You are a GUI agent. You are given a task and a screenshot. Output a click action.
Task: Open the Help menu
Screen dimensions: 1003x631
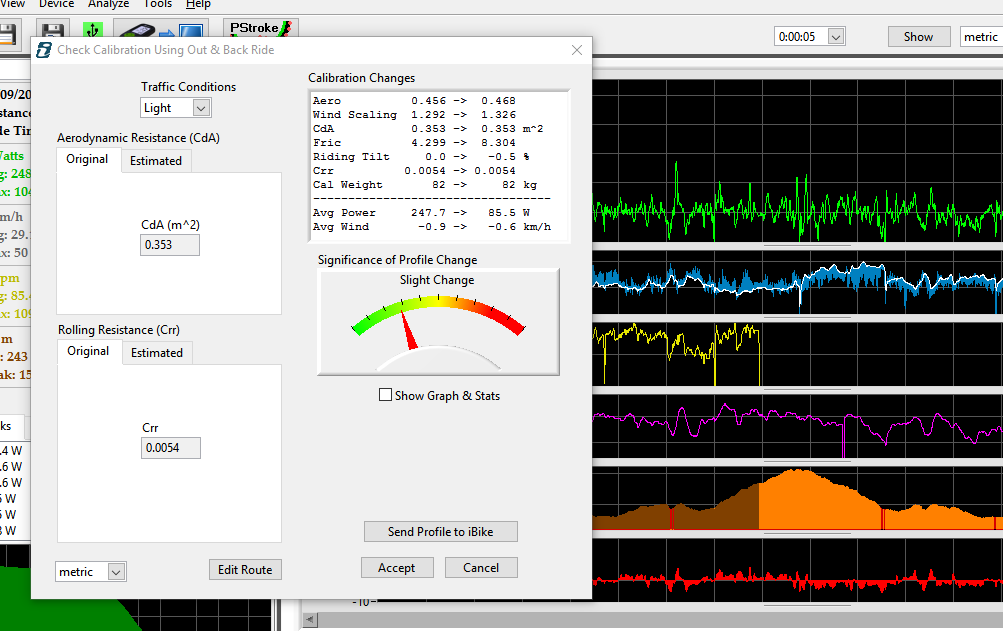(x=198, y=4)
